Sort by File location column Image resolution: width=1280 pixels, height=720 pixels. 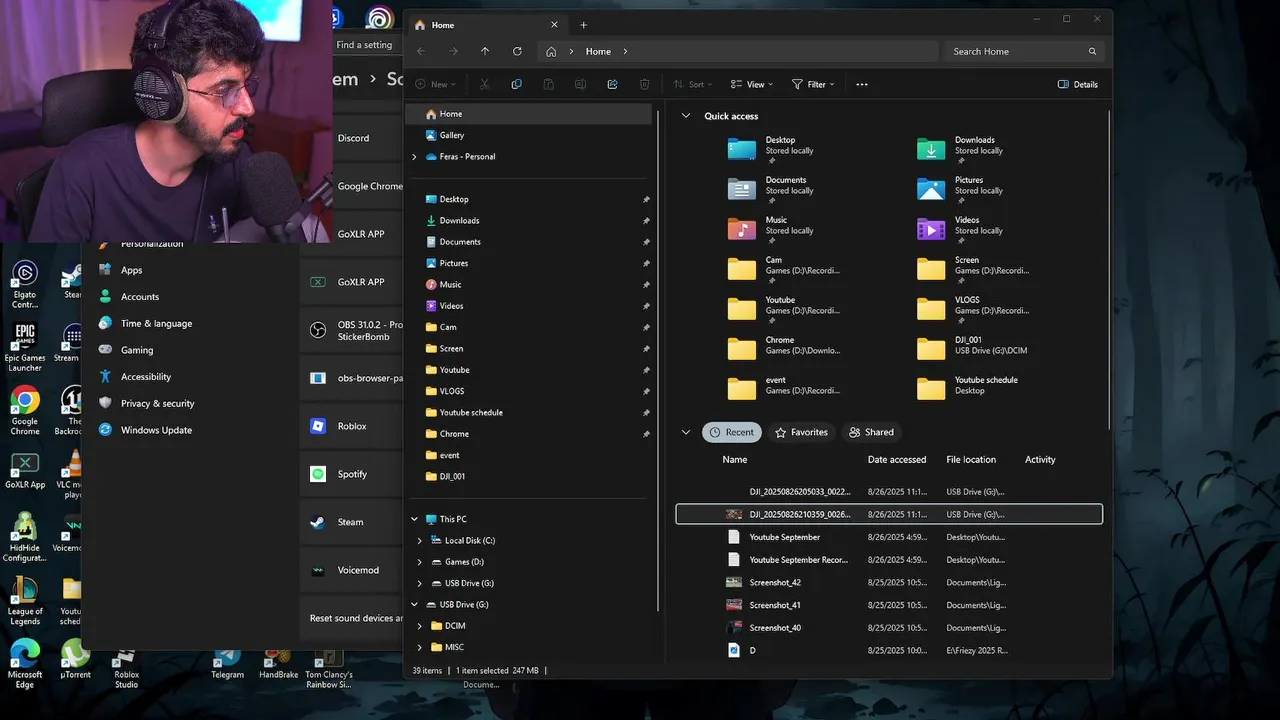tap(971, 460)
